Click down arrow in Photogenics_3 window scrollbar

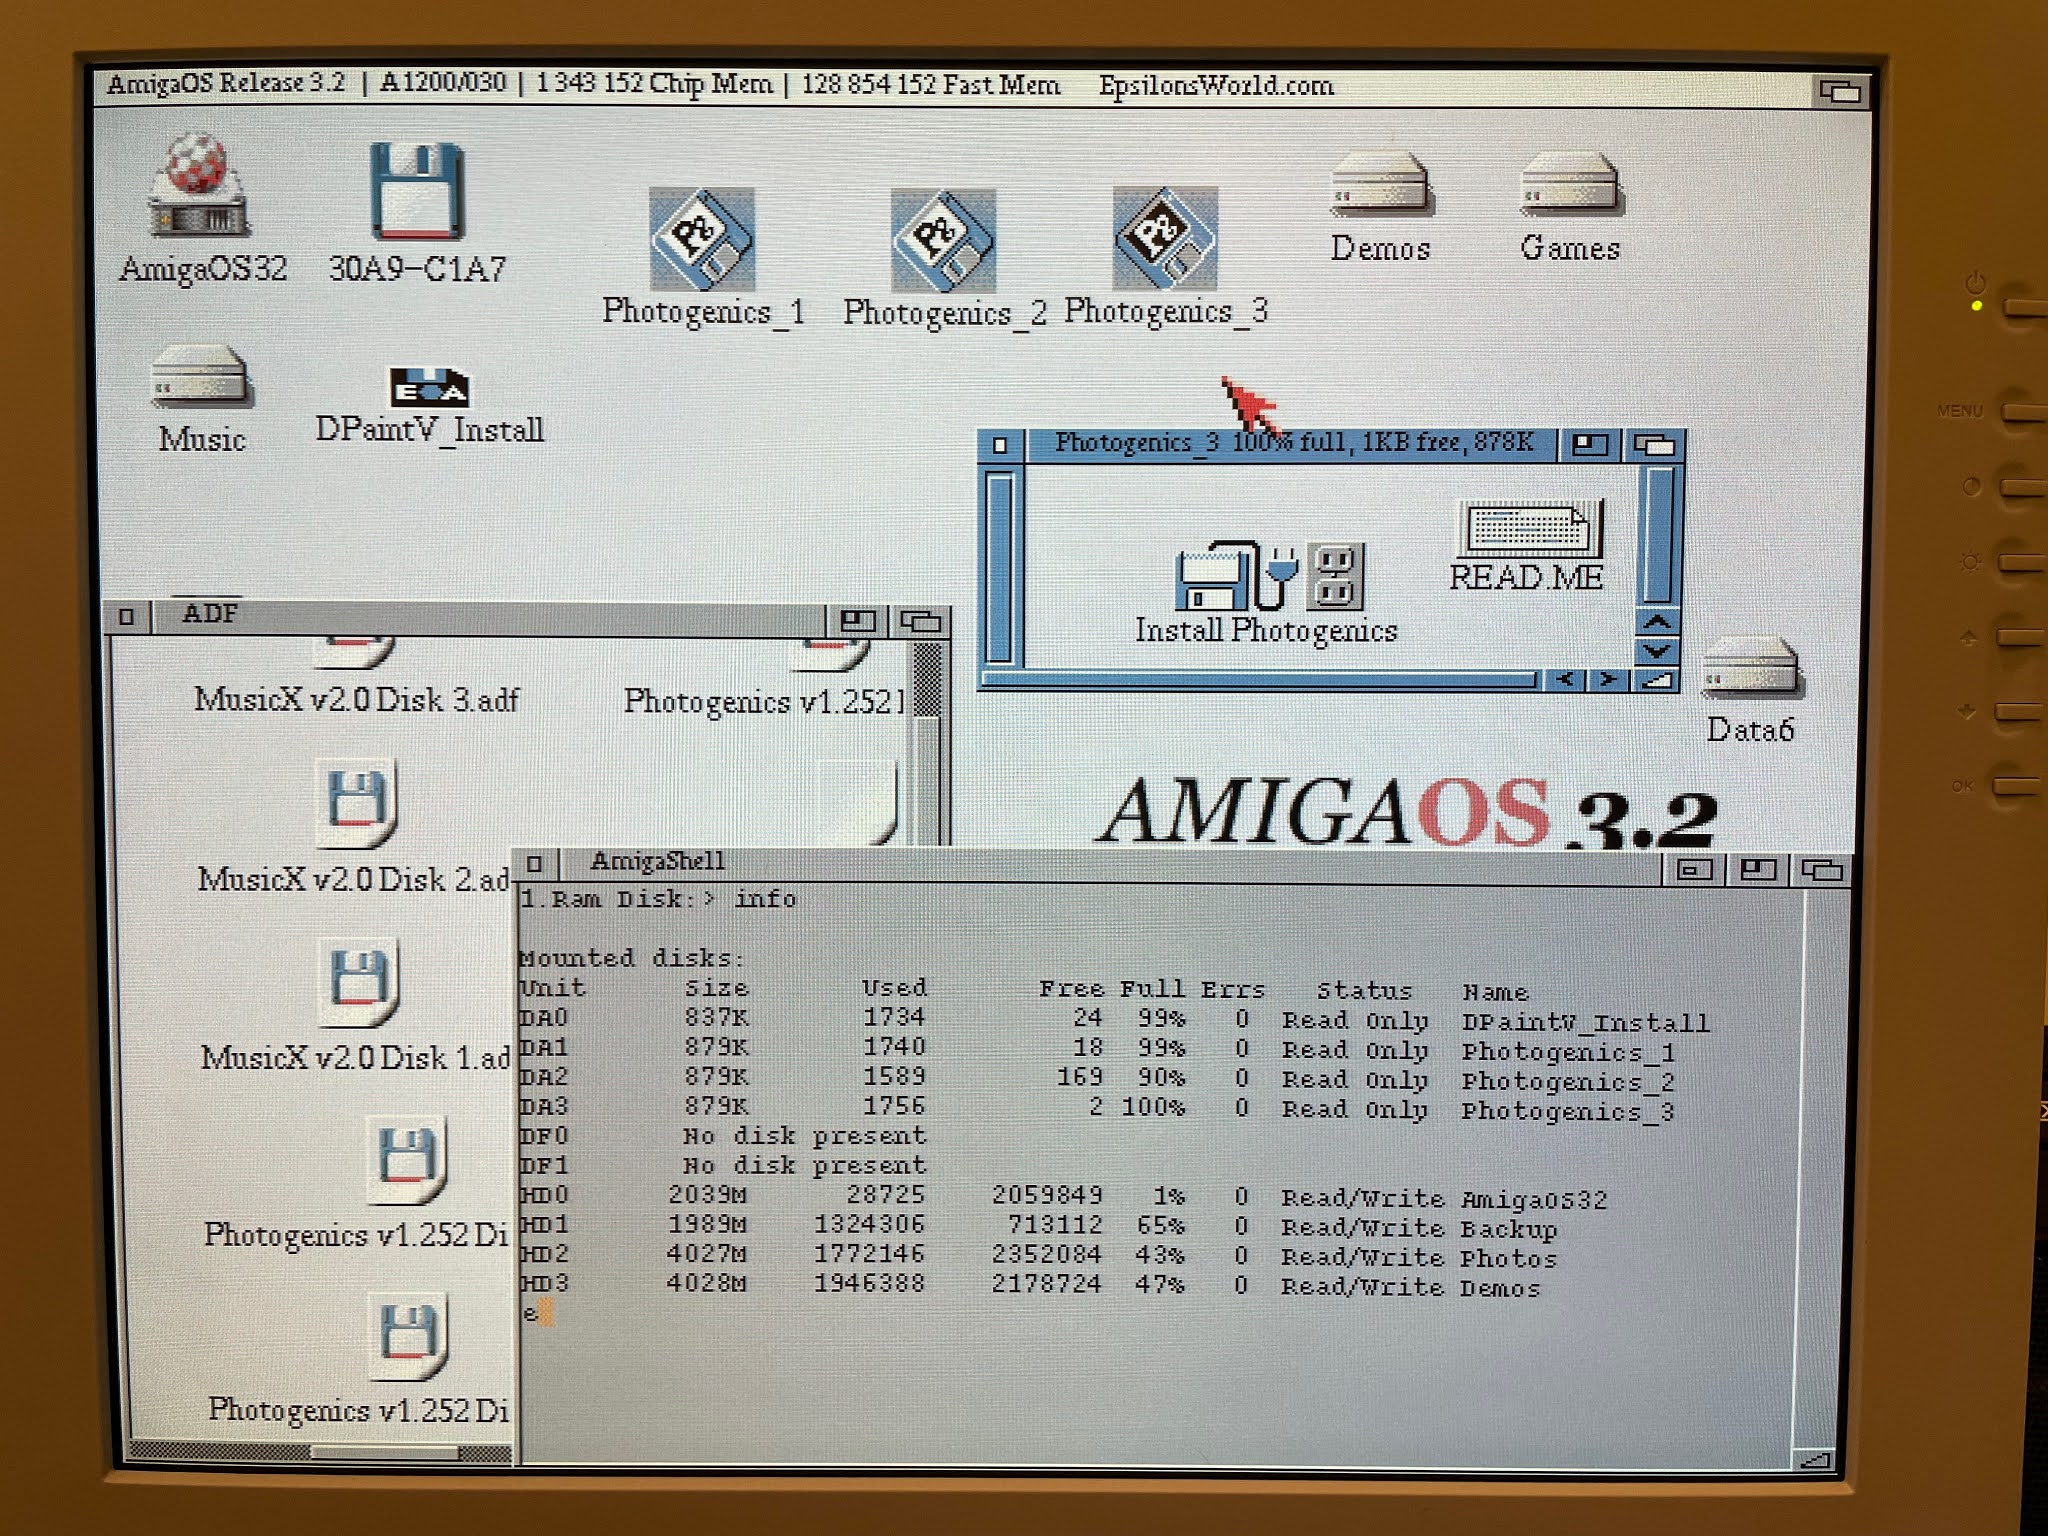tap(1657, 651)
